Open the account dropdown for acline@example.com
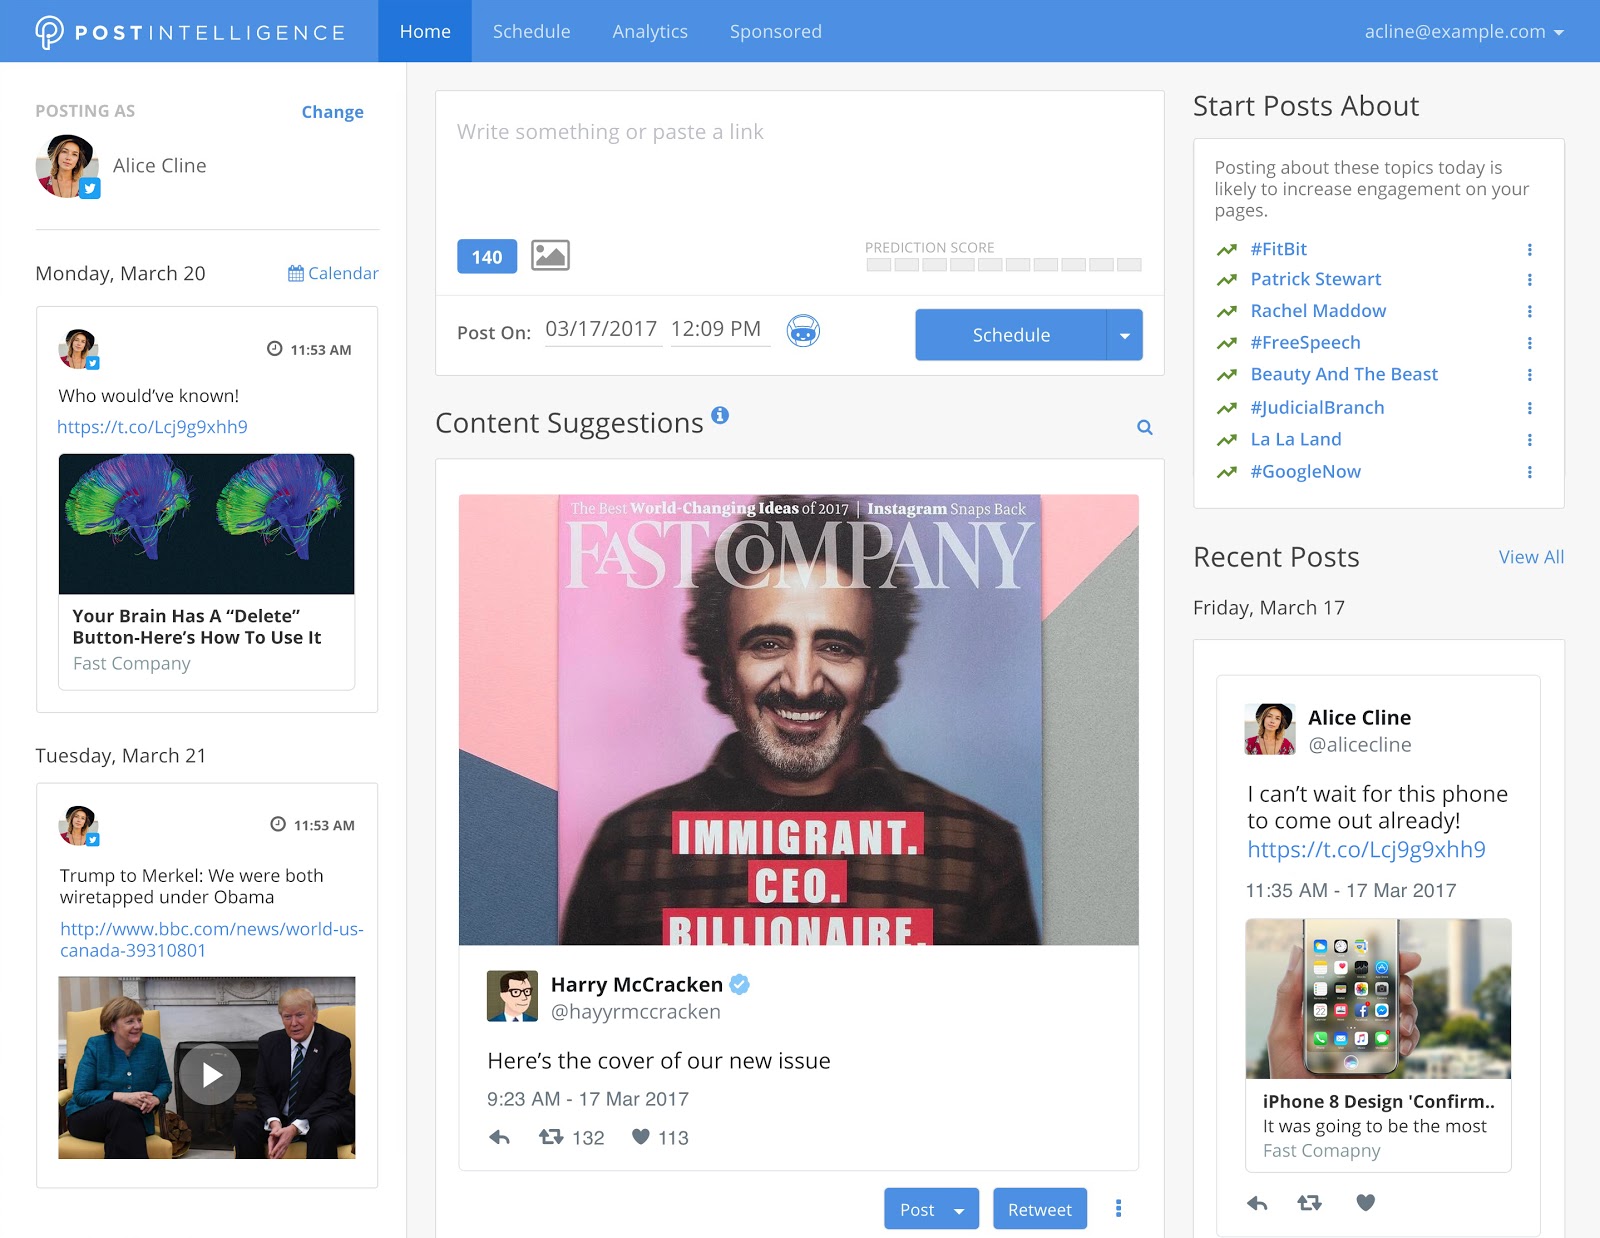The width and height of the screenshot is (1600, 1238). (1463, 32)
